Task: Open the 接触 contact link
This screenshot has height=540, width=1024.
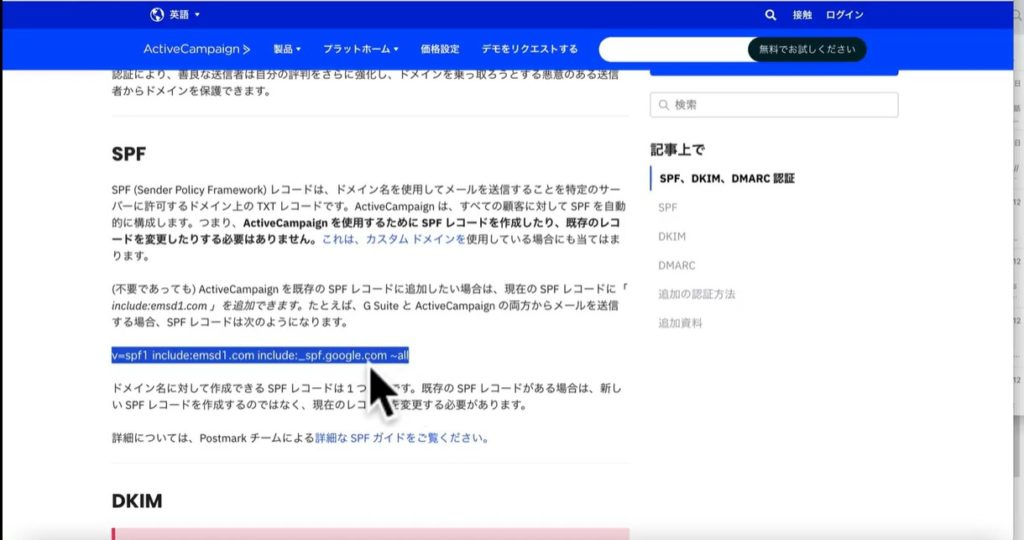Action: 802,15
